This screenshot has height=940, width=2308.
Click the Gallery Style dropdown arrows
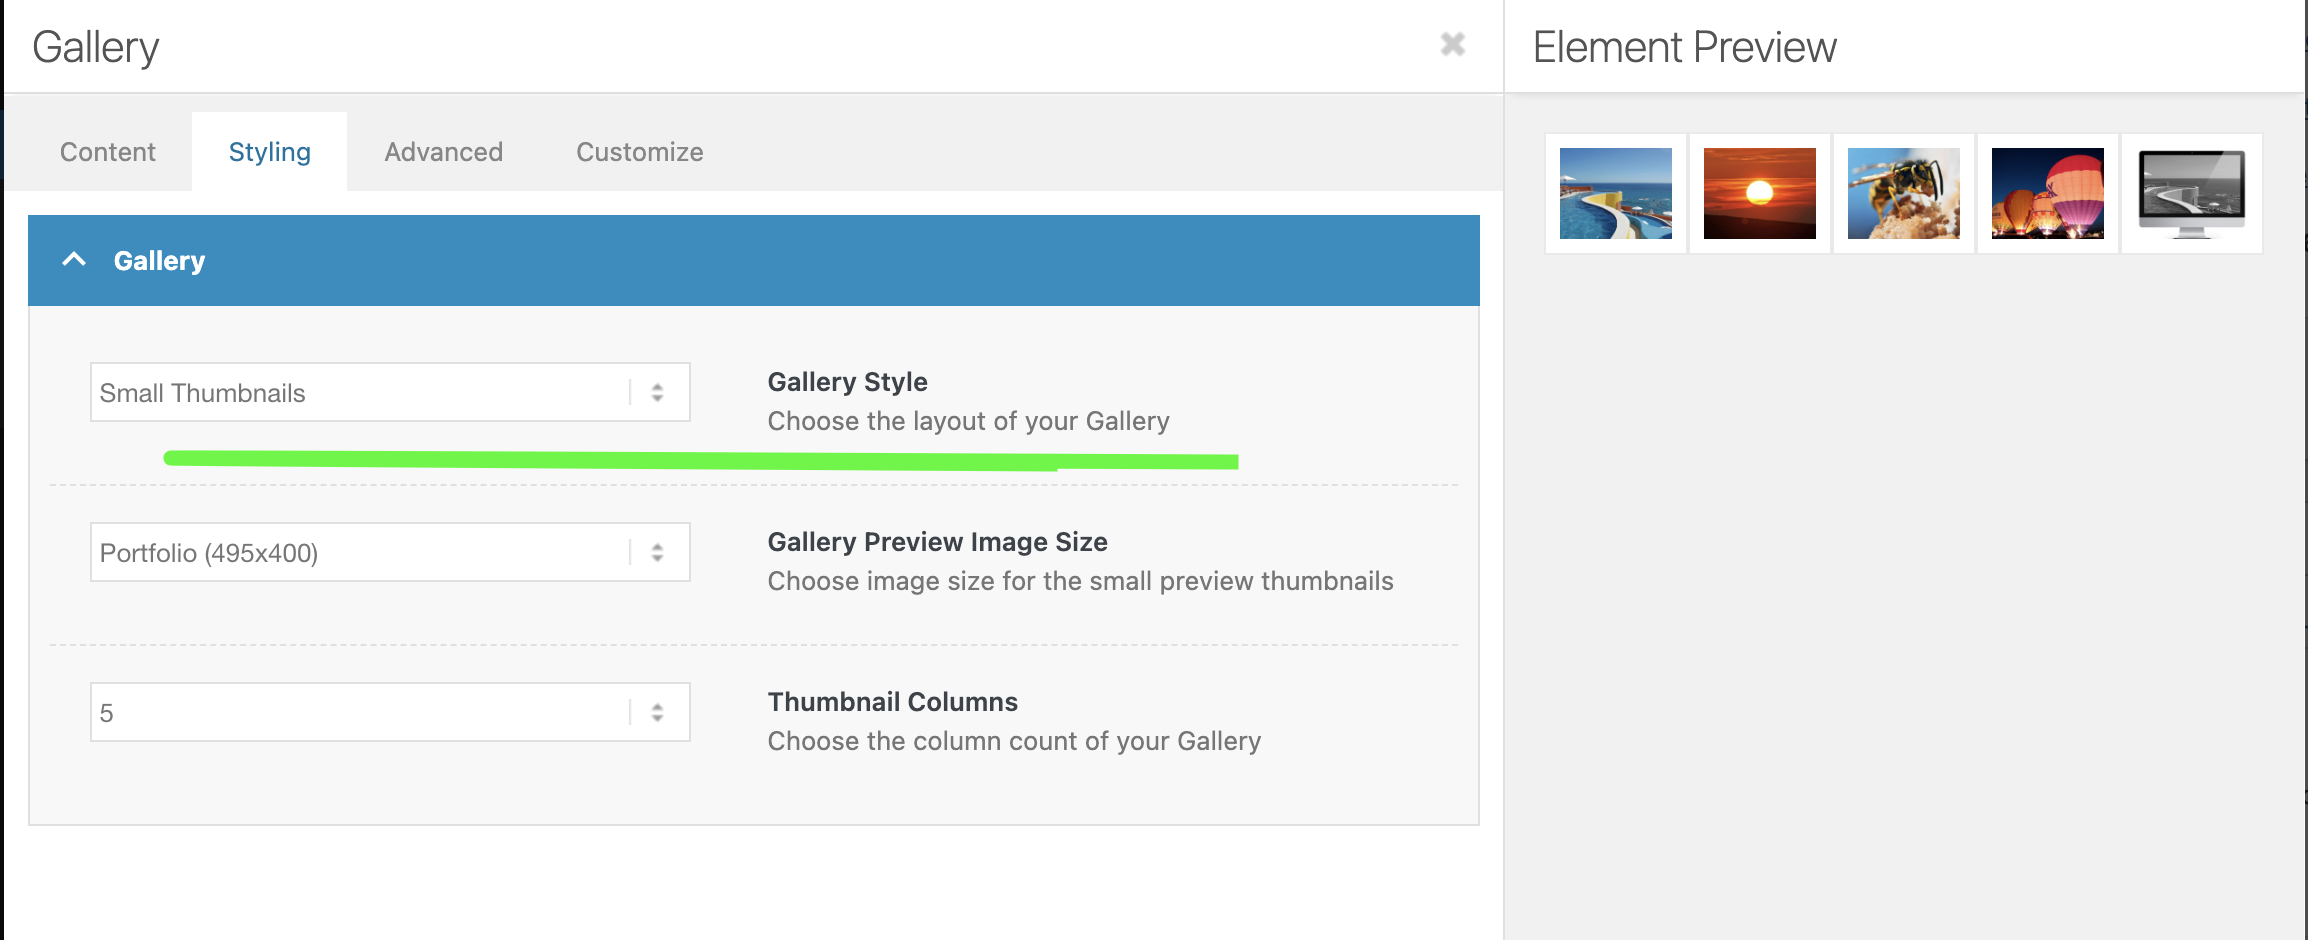657,392
